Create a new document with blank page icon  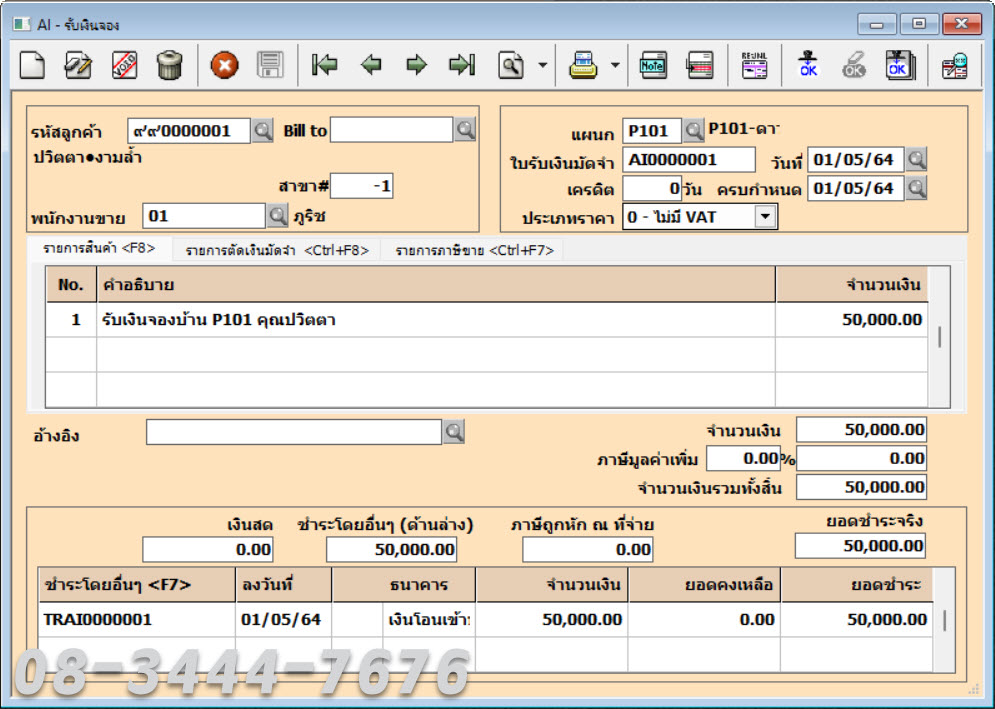tap(32, 65)
